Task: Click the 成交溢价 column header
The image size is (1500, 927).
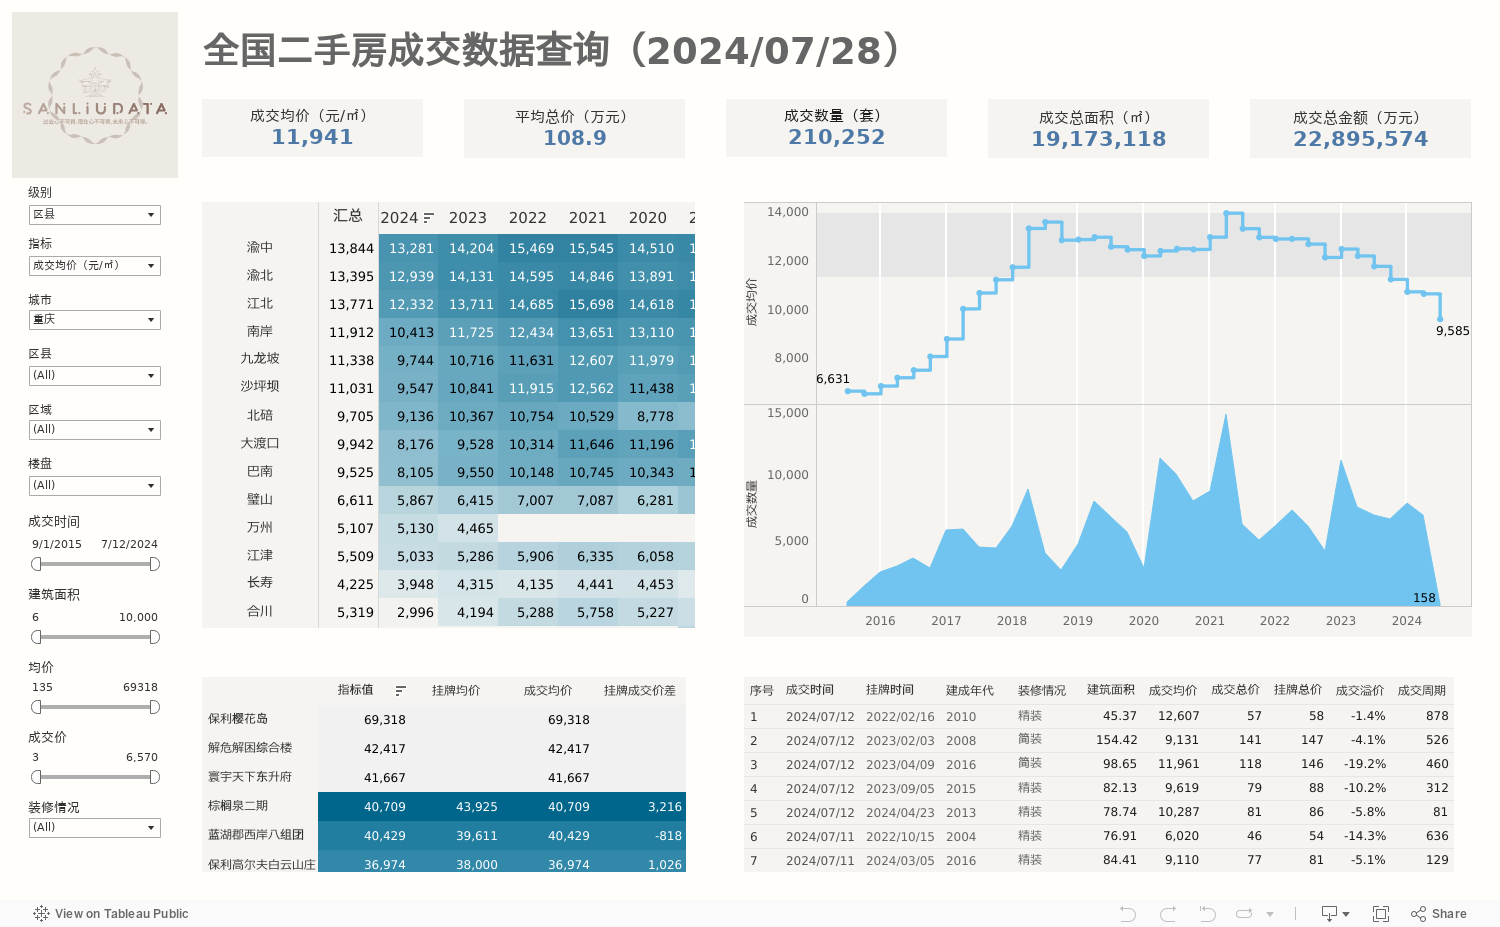Action: click(x=1360, y=690)
